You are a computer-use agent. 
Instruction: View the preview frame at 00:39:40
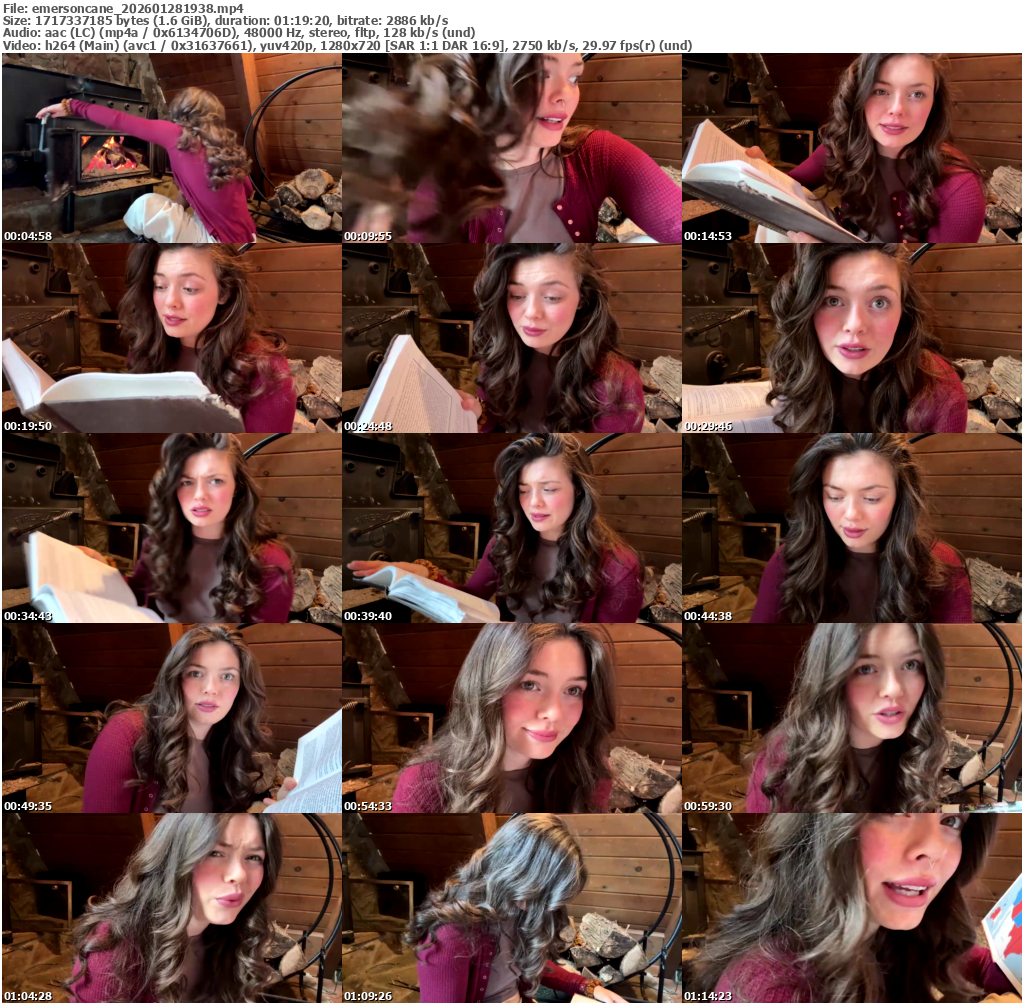(x=512, y=528)
